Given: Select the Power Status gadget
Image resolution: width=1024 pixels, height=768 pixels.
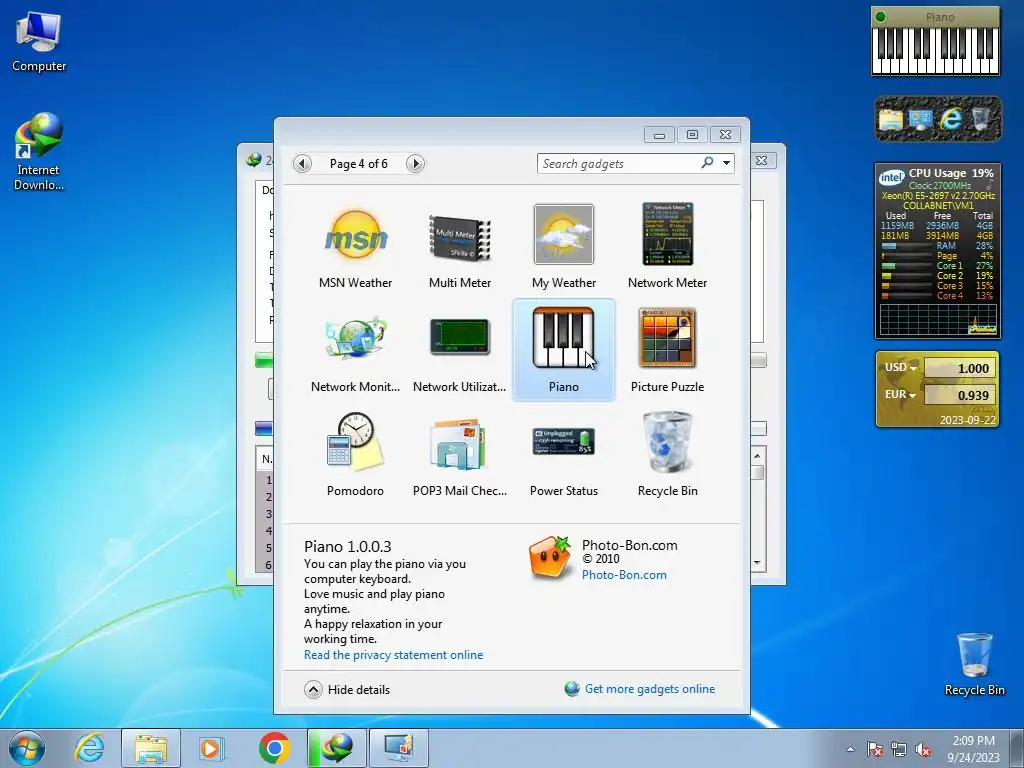Looking at the screenshot, I should coord(564,455).
